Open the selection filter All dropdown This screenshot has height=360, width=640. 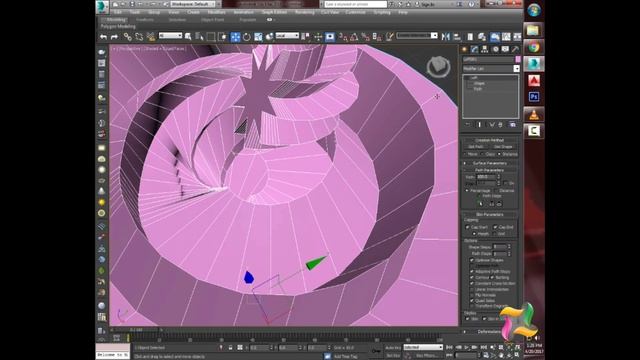pos(170,36)
